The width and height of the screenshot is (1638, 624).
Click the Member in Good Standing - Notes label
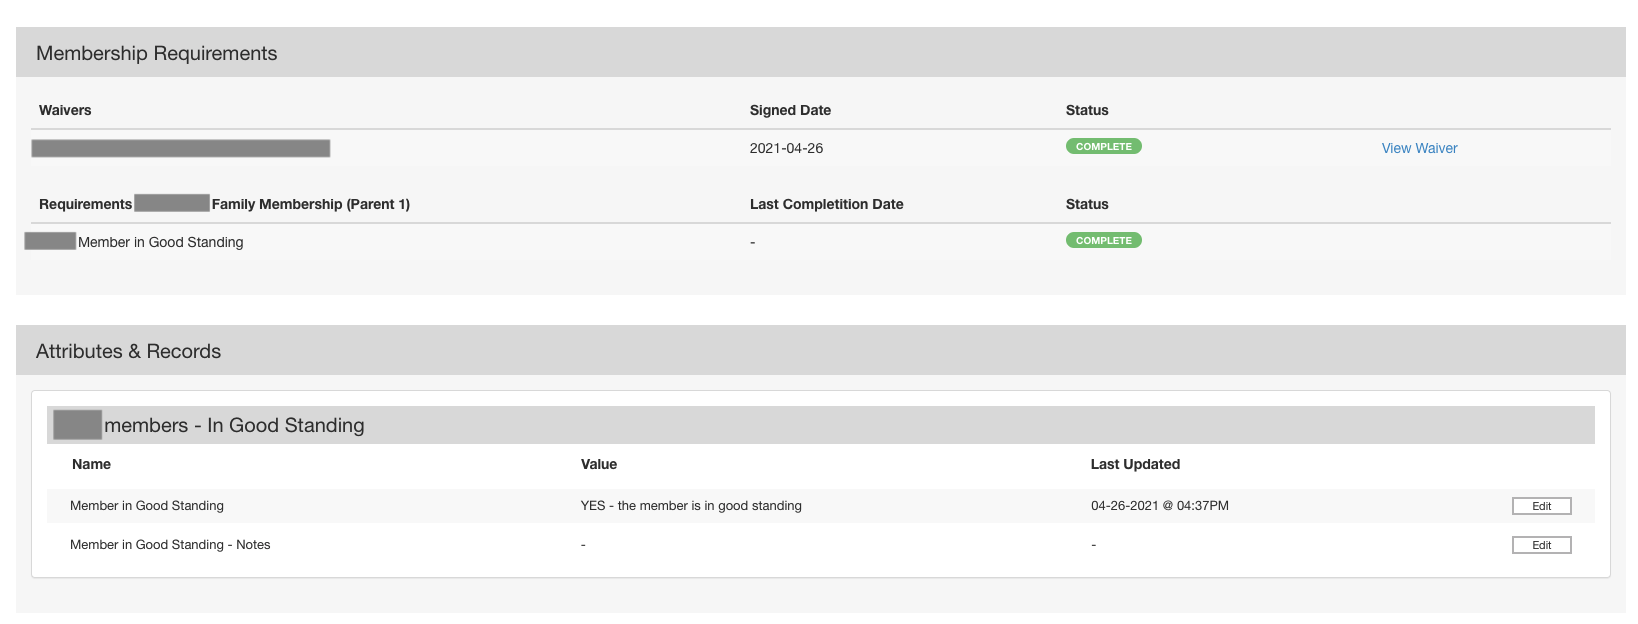(170, 545)
